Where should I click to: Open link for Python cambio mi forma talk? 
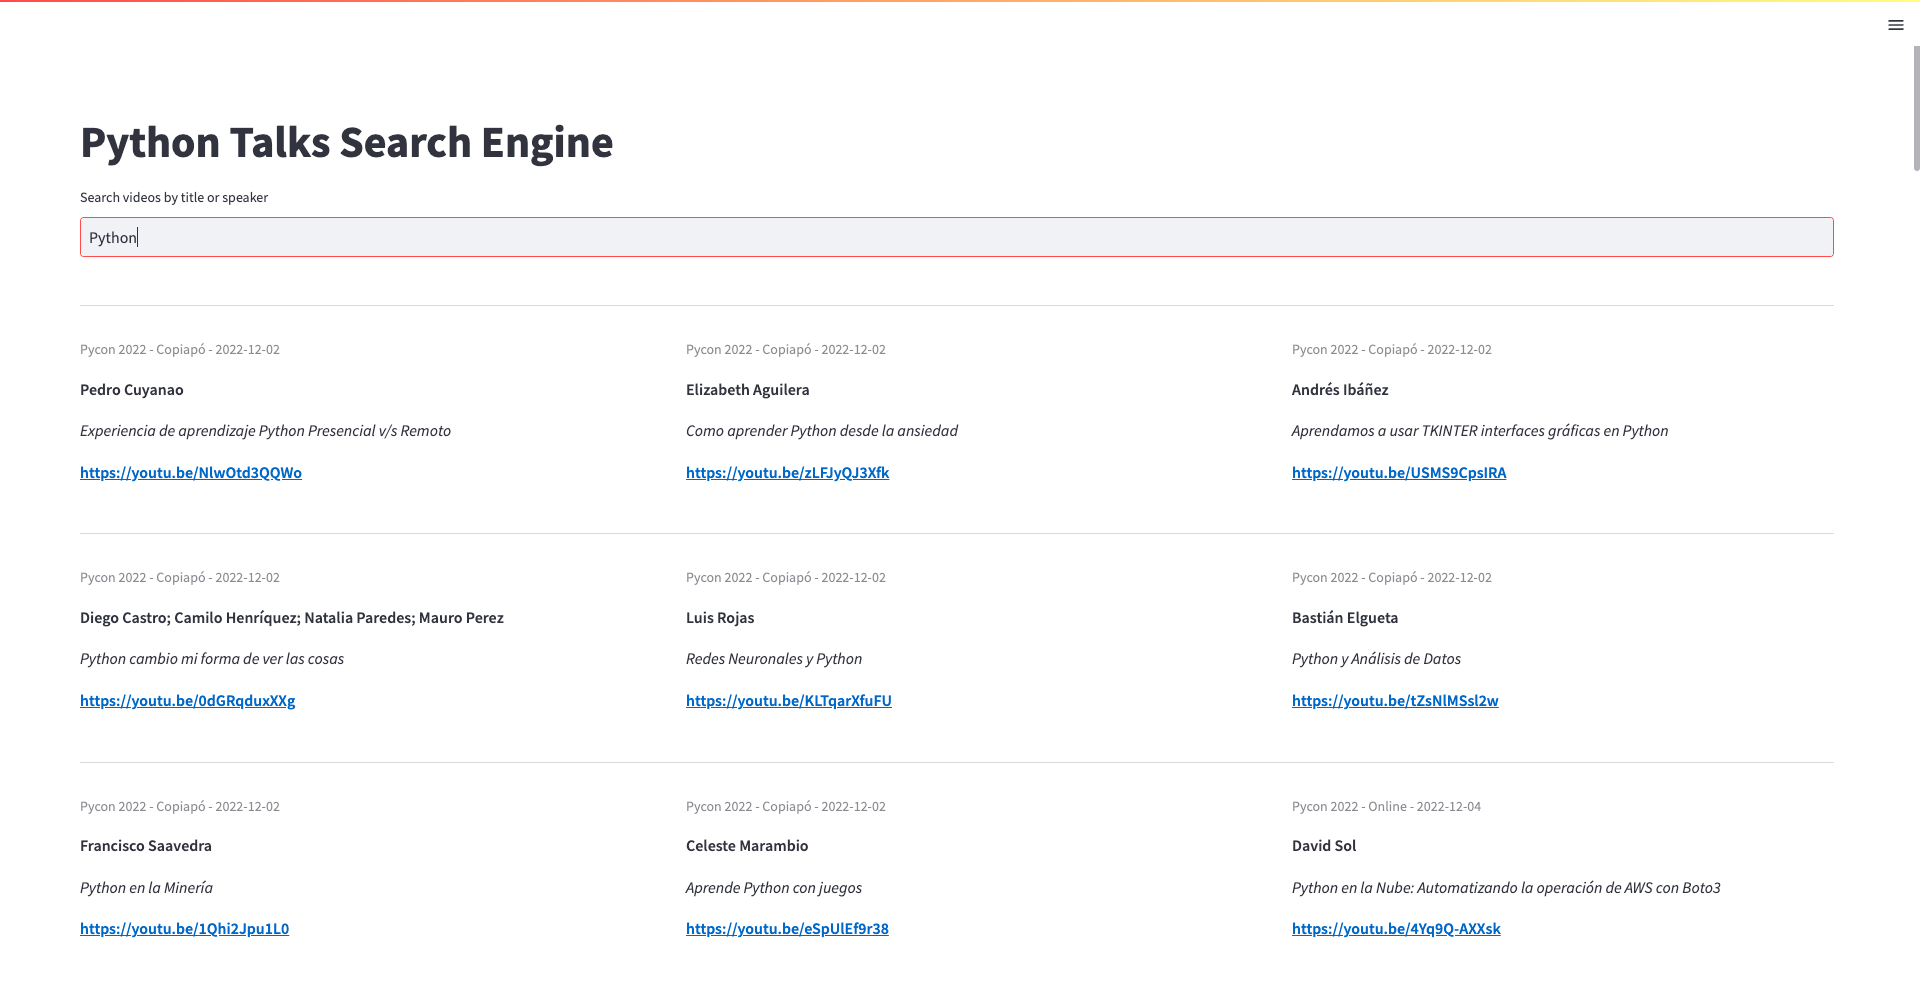[187, 701]
